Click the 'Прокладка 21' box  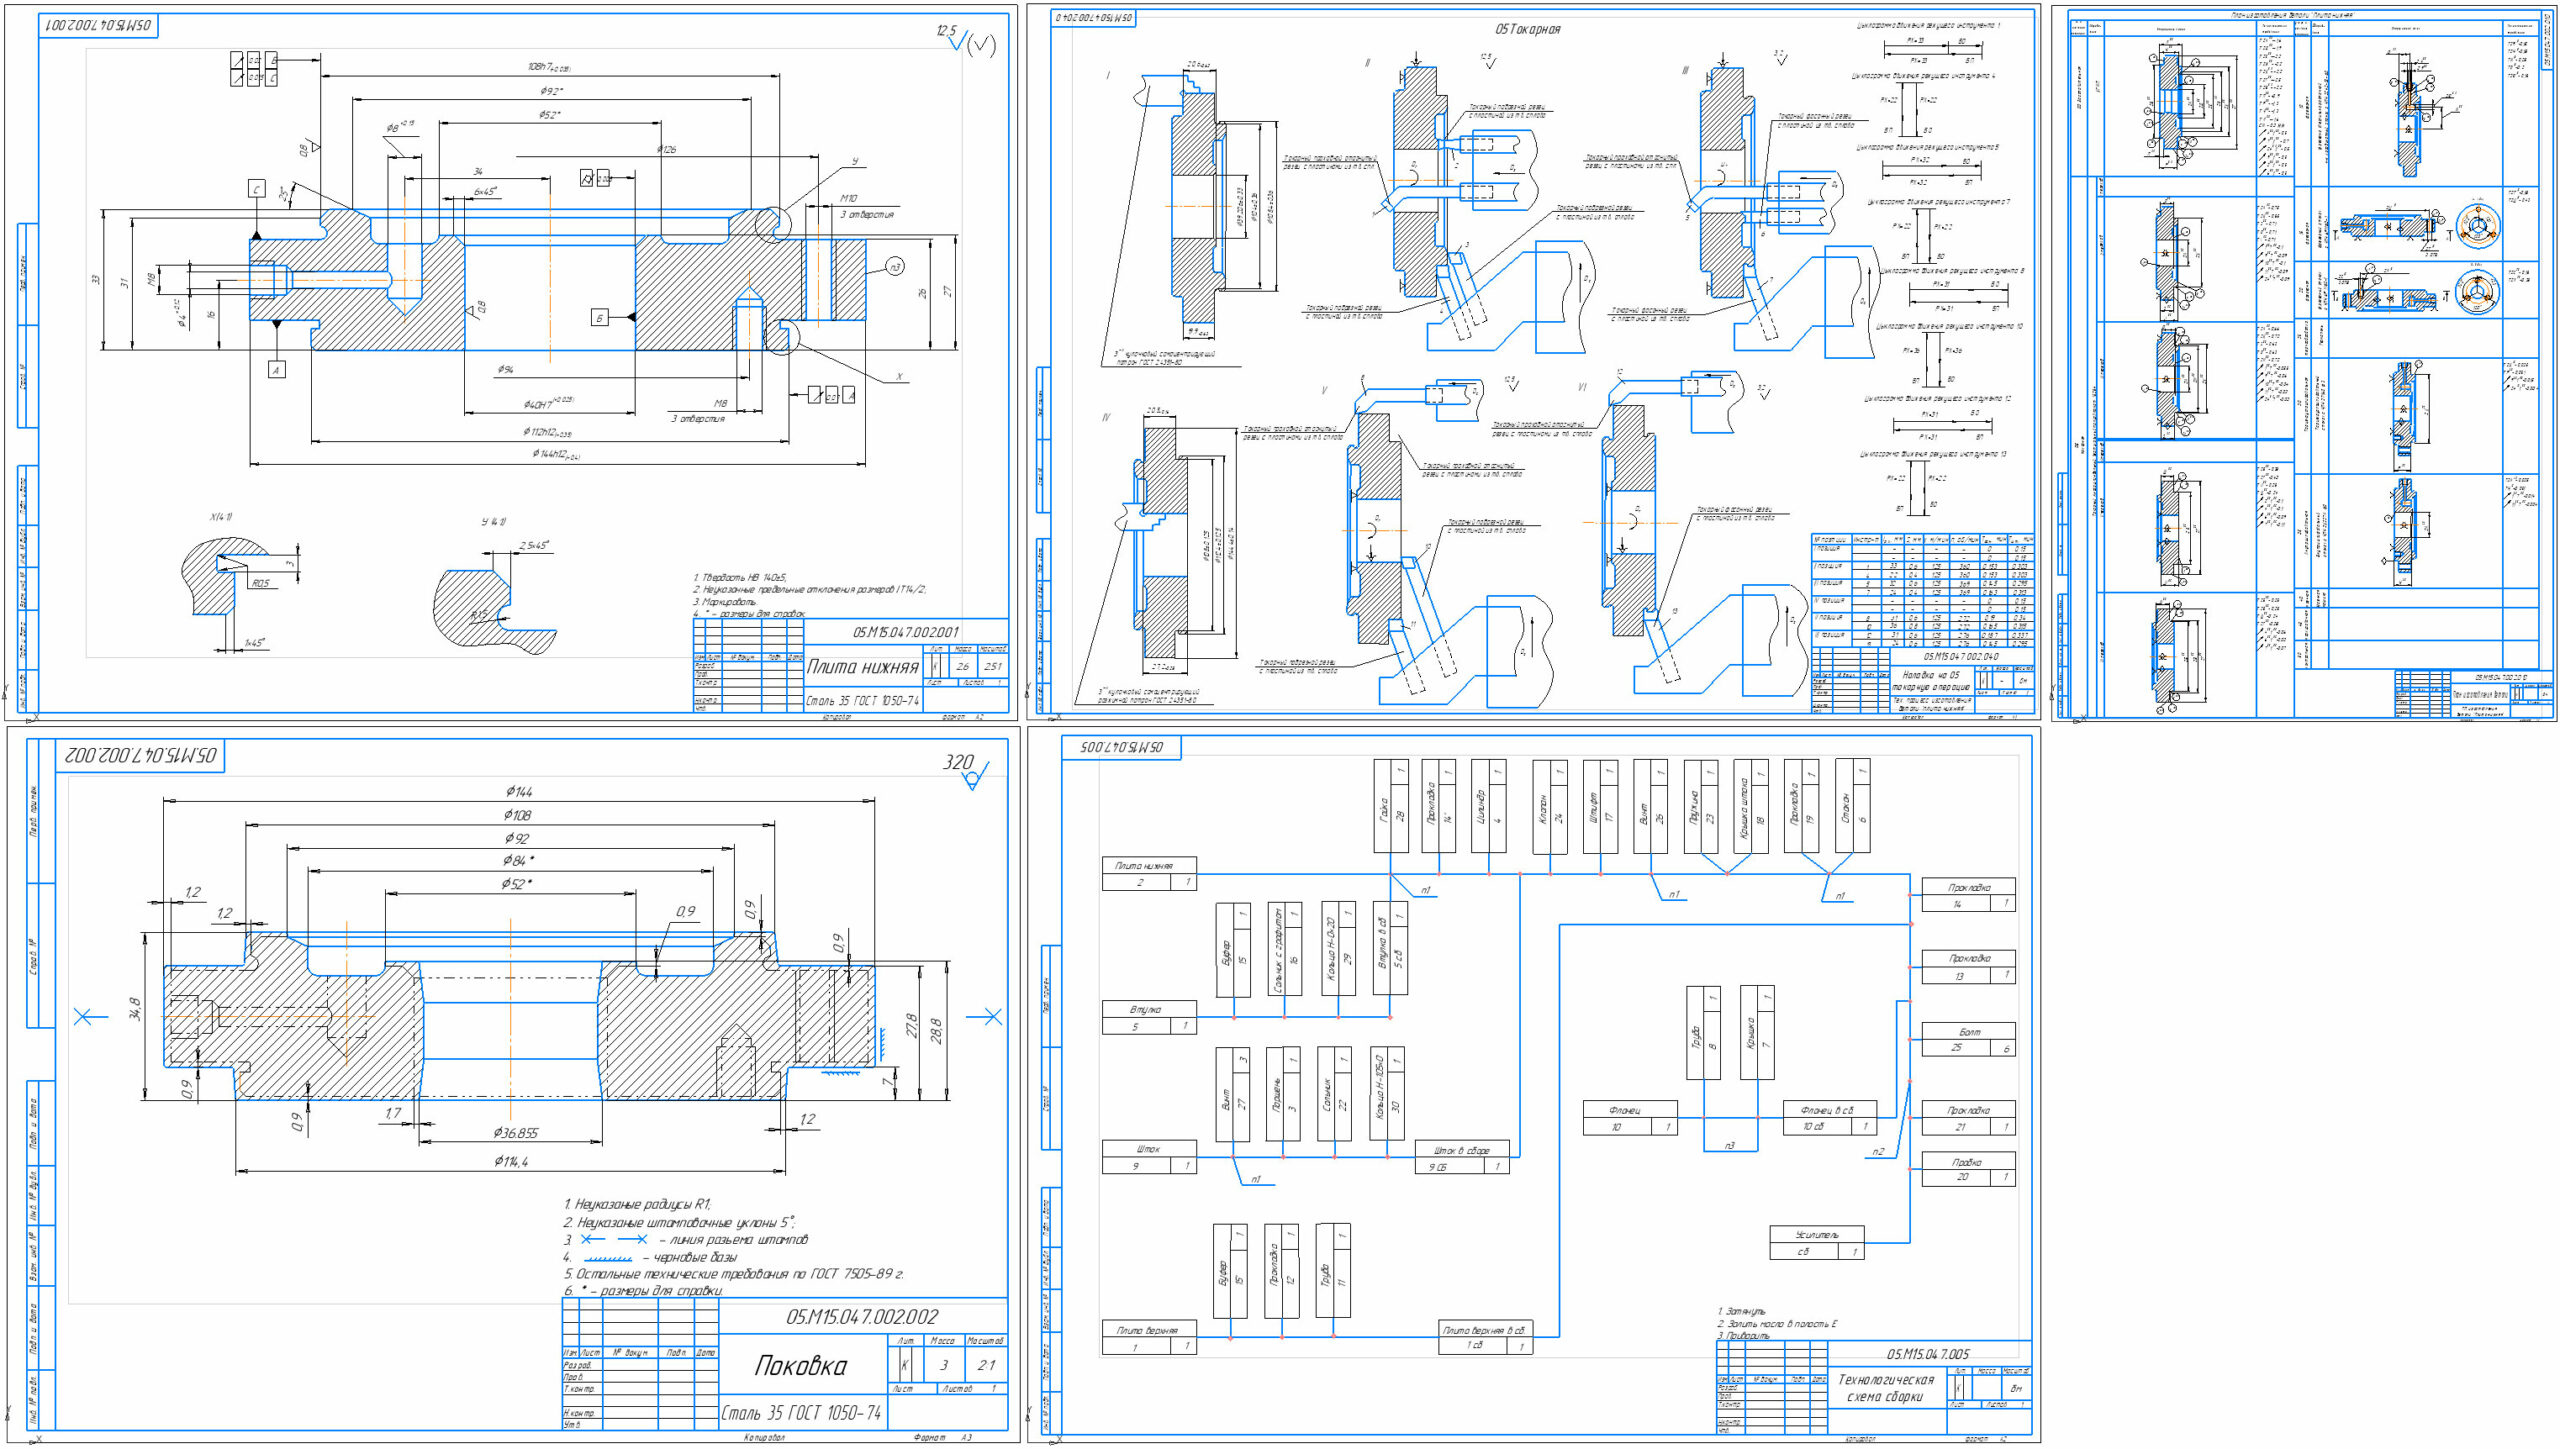1969,1118
